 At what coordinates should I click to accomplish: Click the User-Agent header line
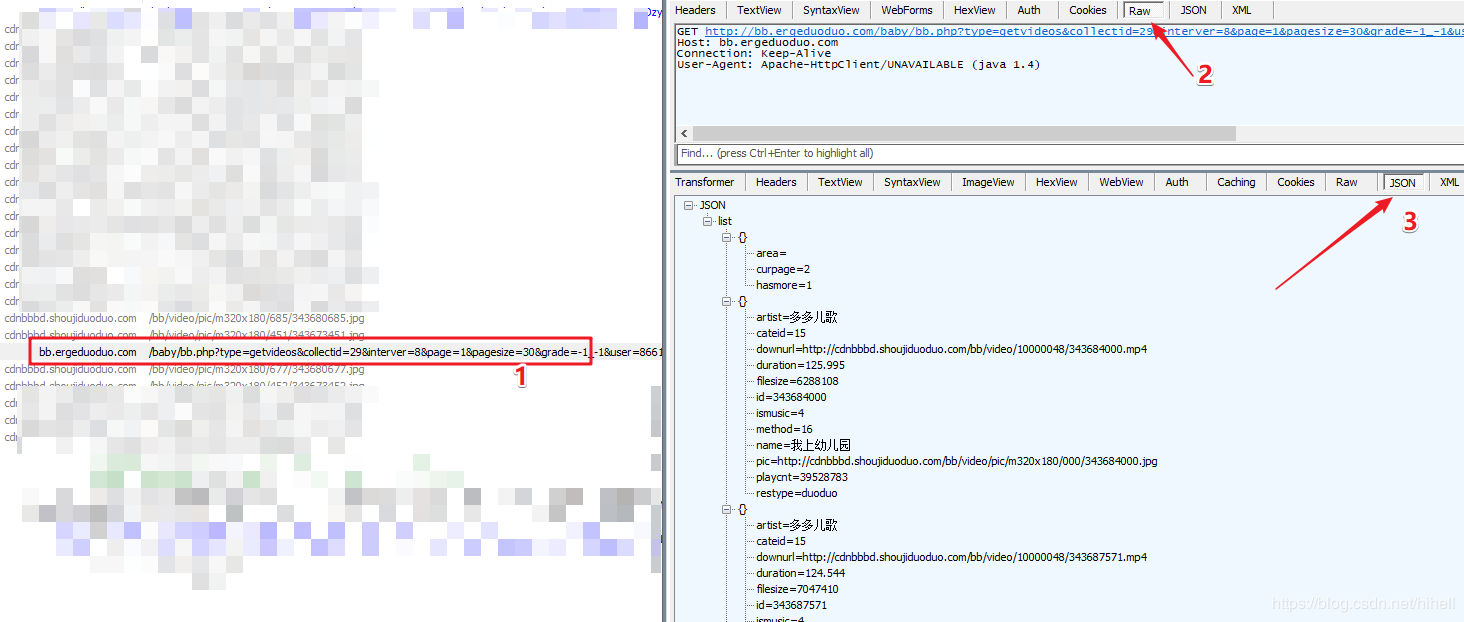click(858, 64)
